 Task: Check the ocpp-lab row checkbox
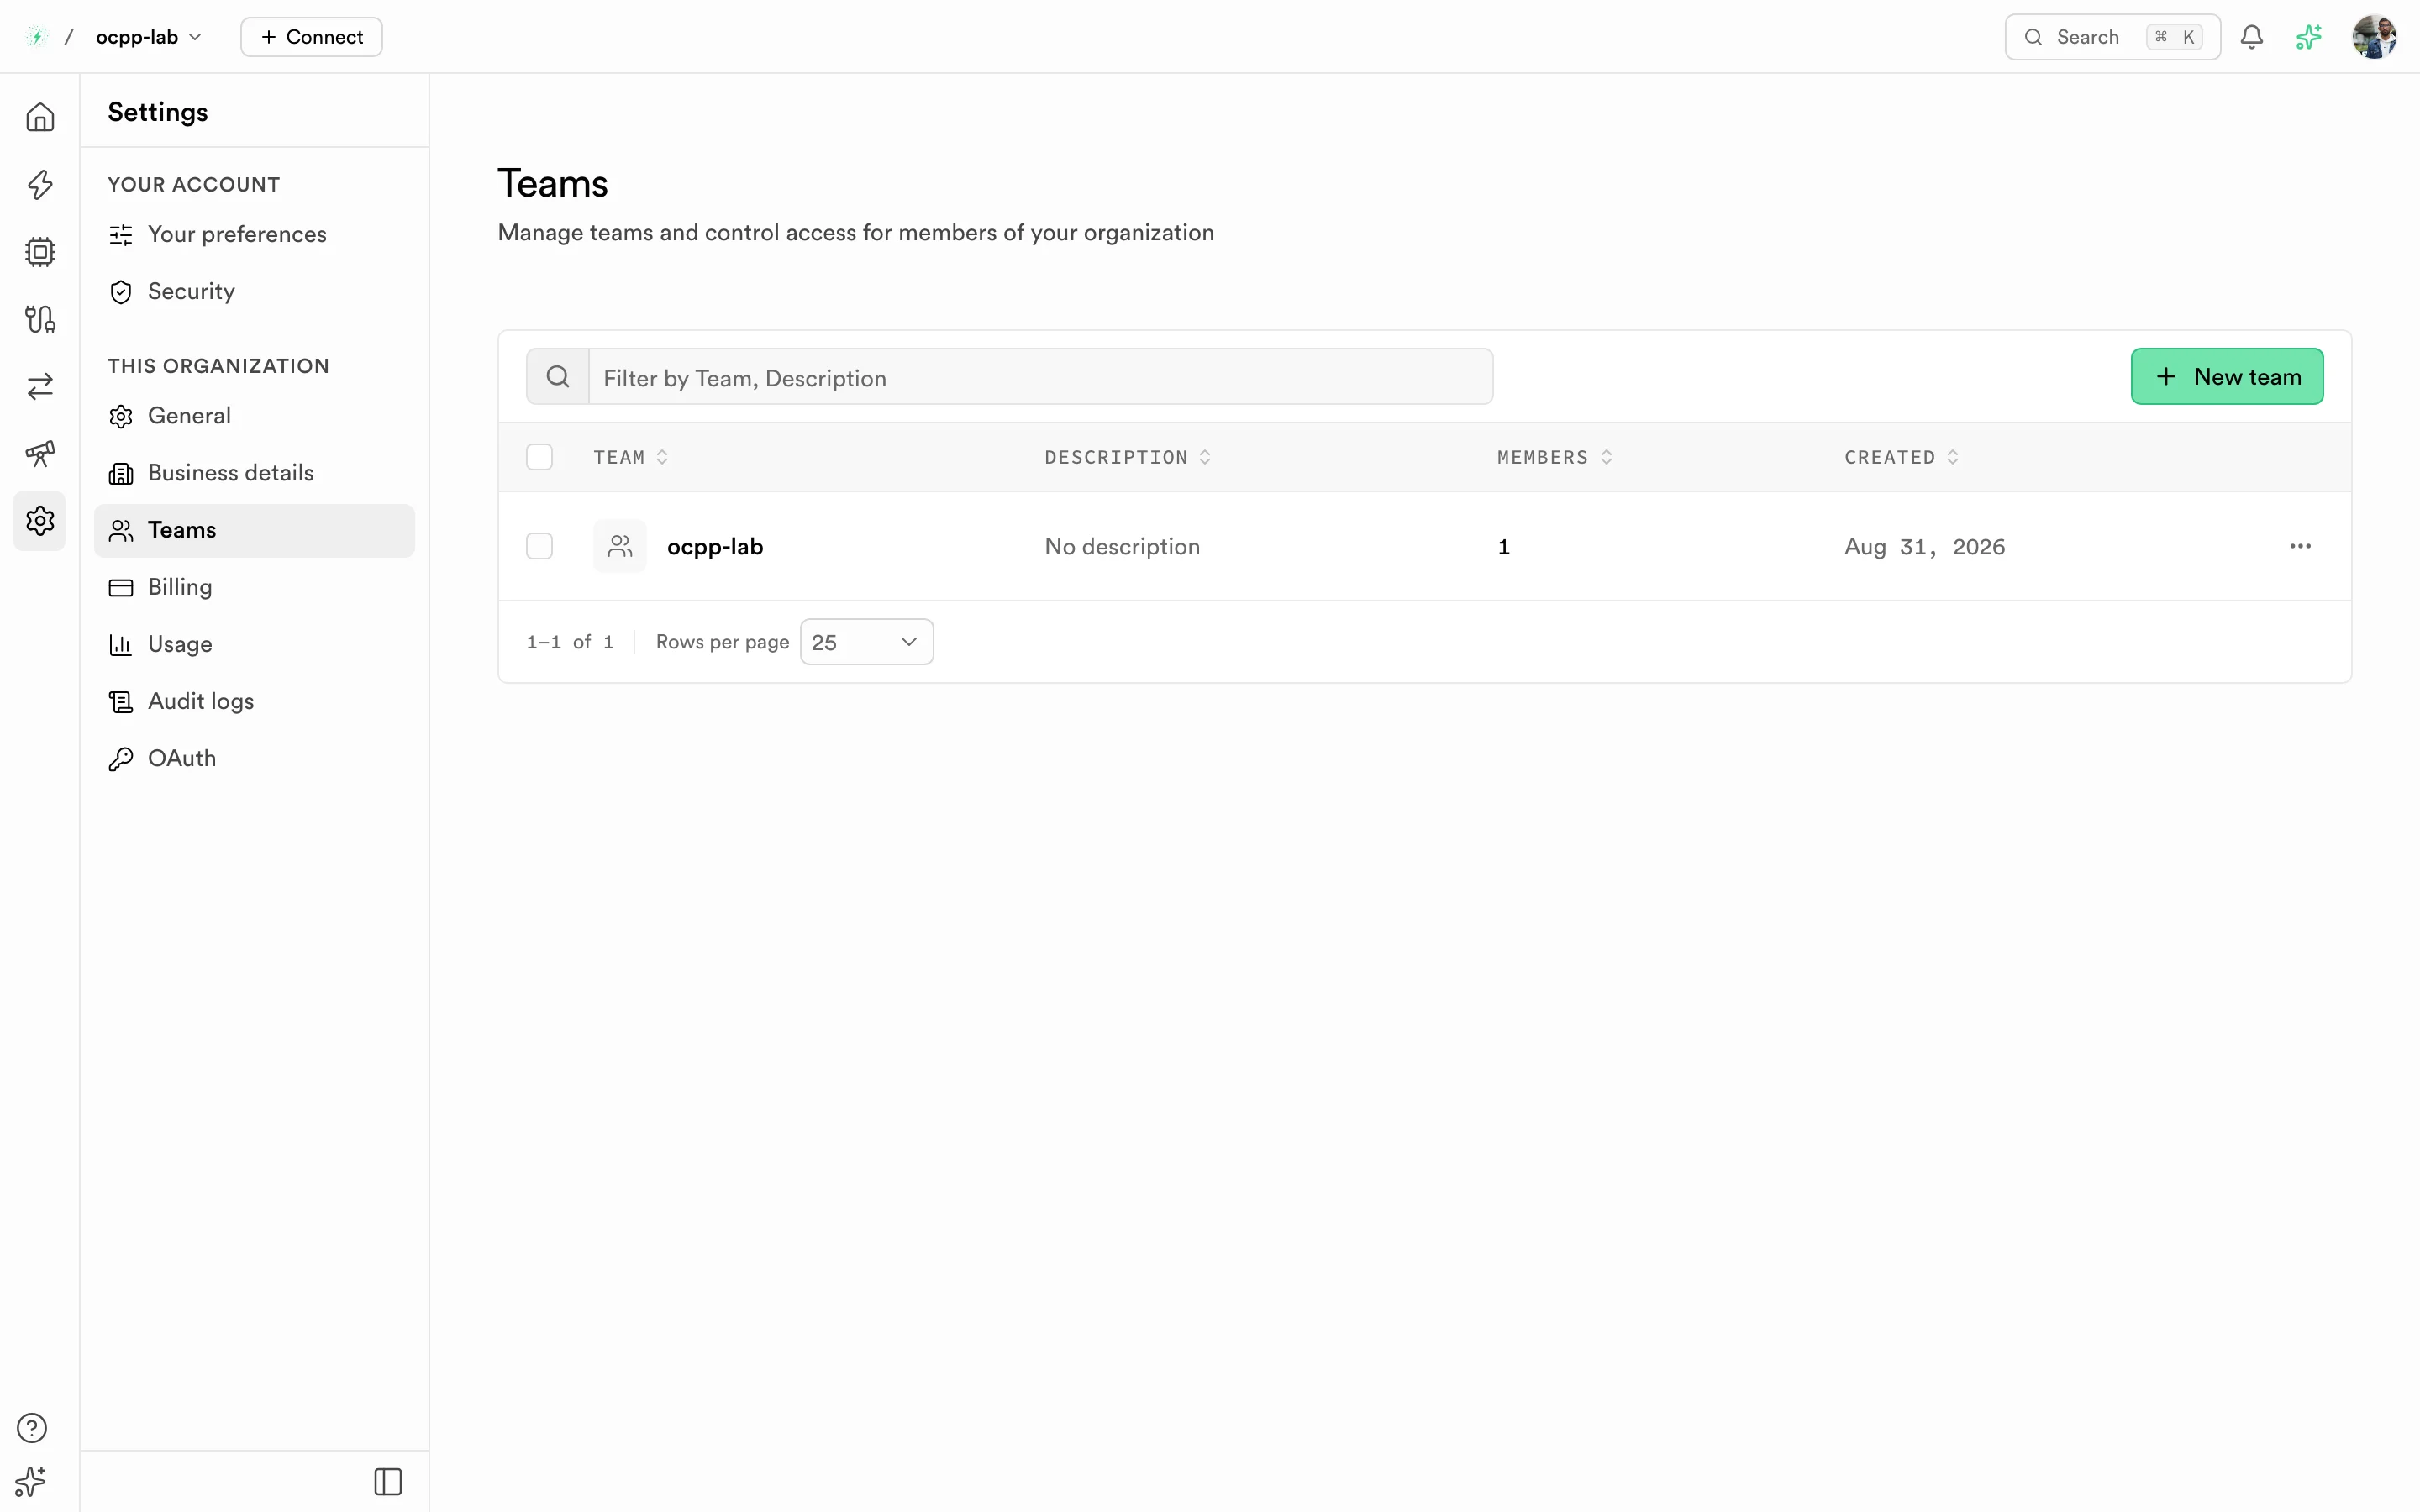click(x=540, y=546)
